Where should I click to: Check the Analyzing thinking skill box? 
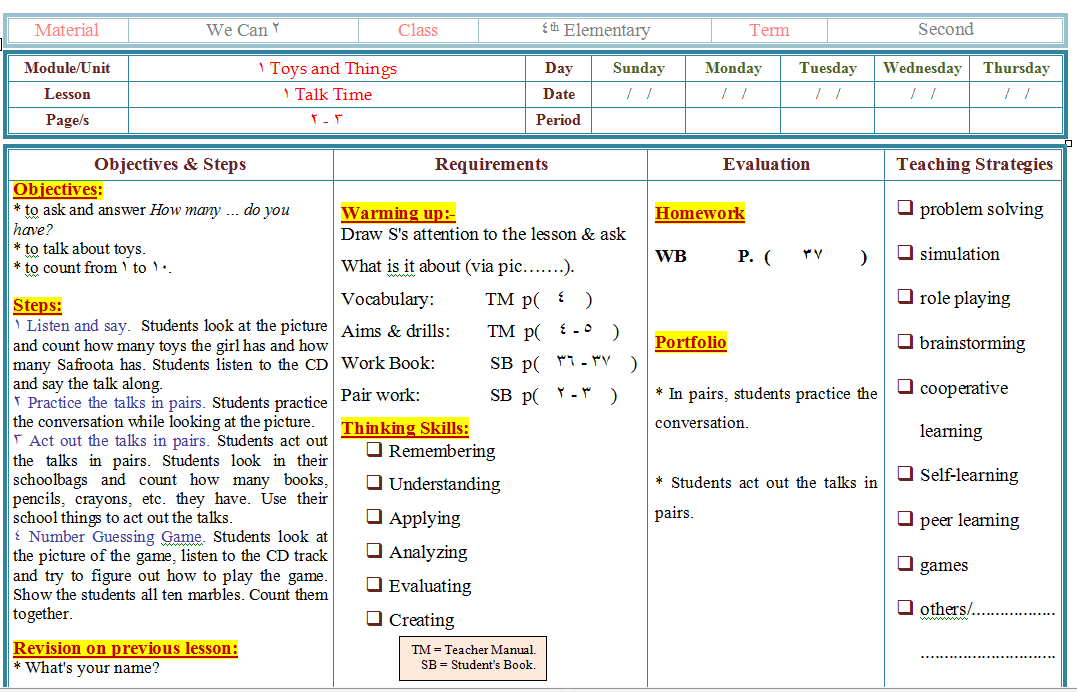[x=374, y=550]
